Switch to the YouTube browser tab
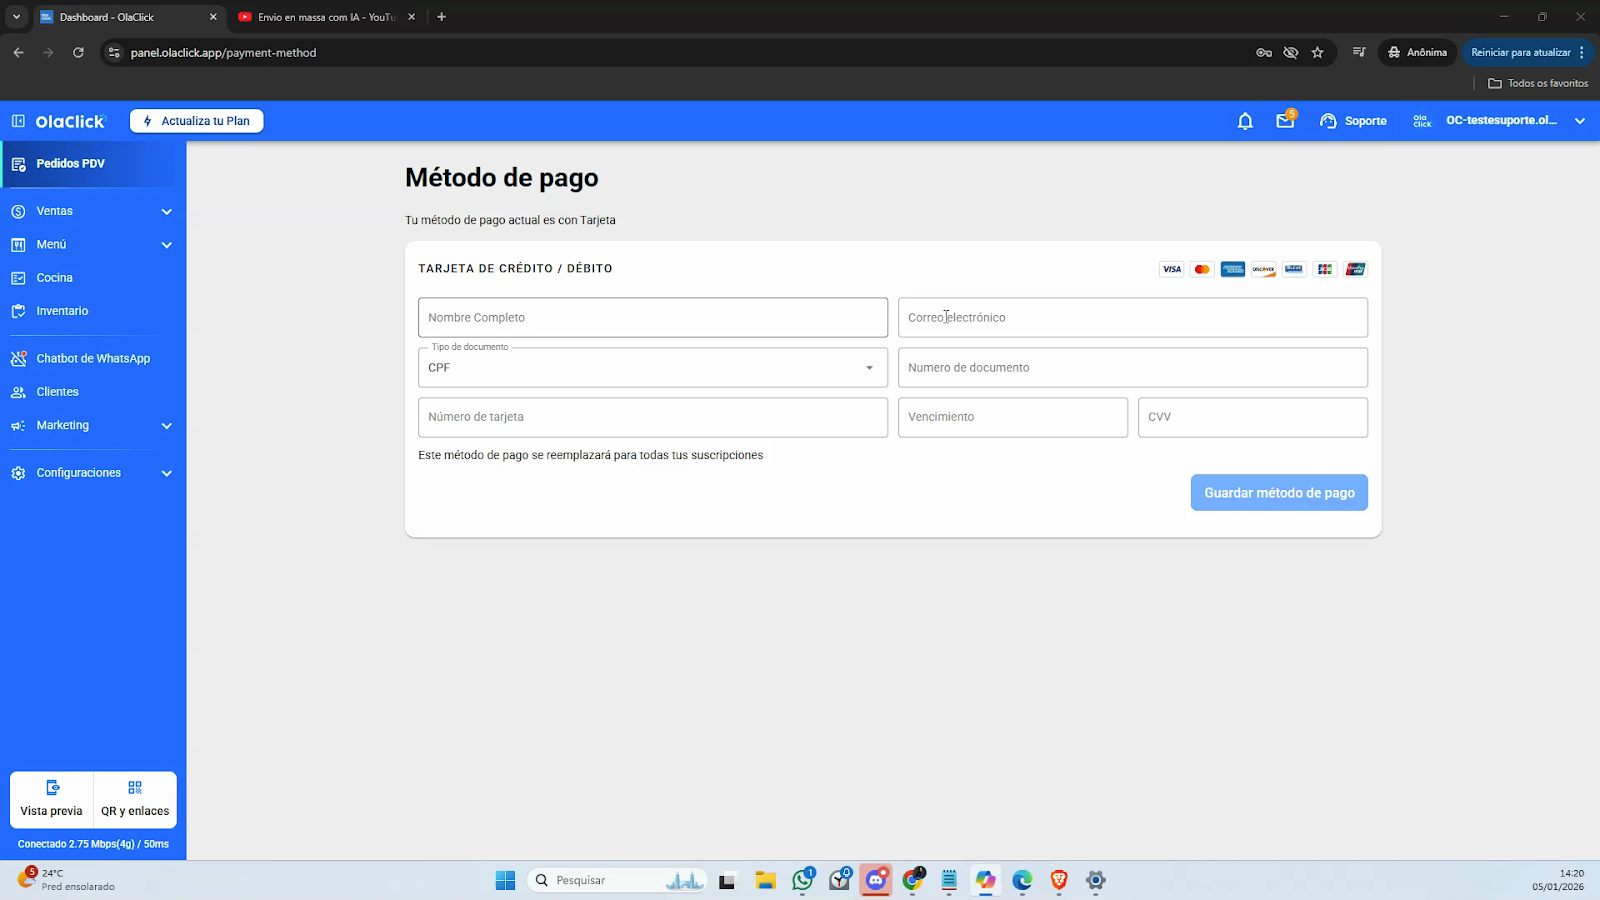 325,17
